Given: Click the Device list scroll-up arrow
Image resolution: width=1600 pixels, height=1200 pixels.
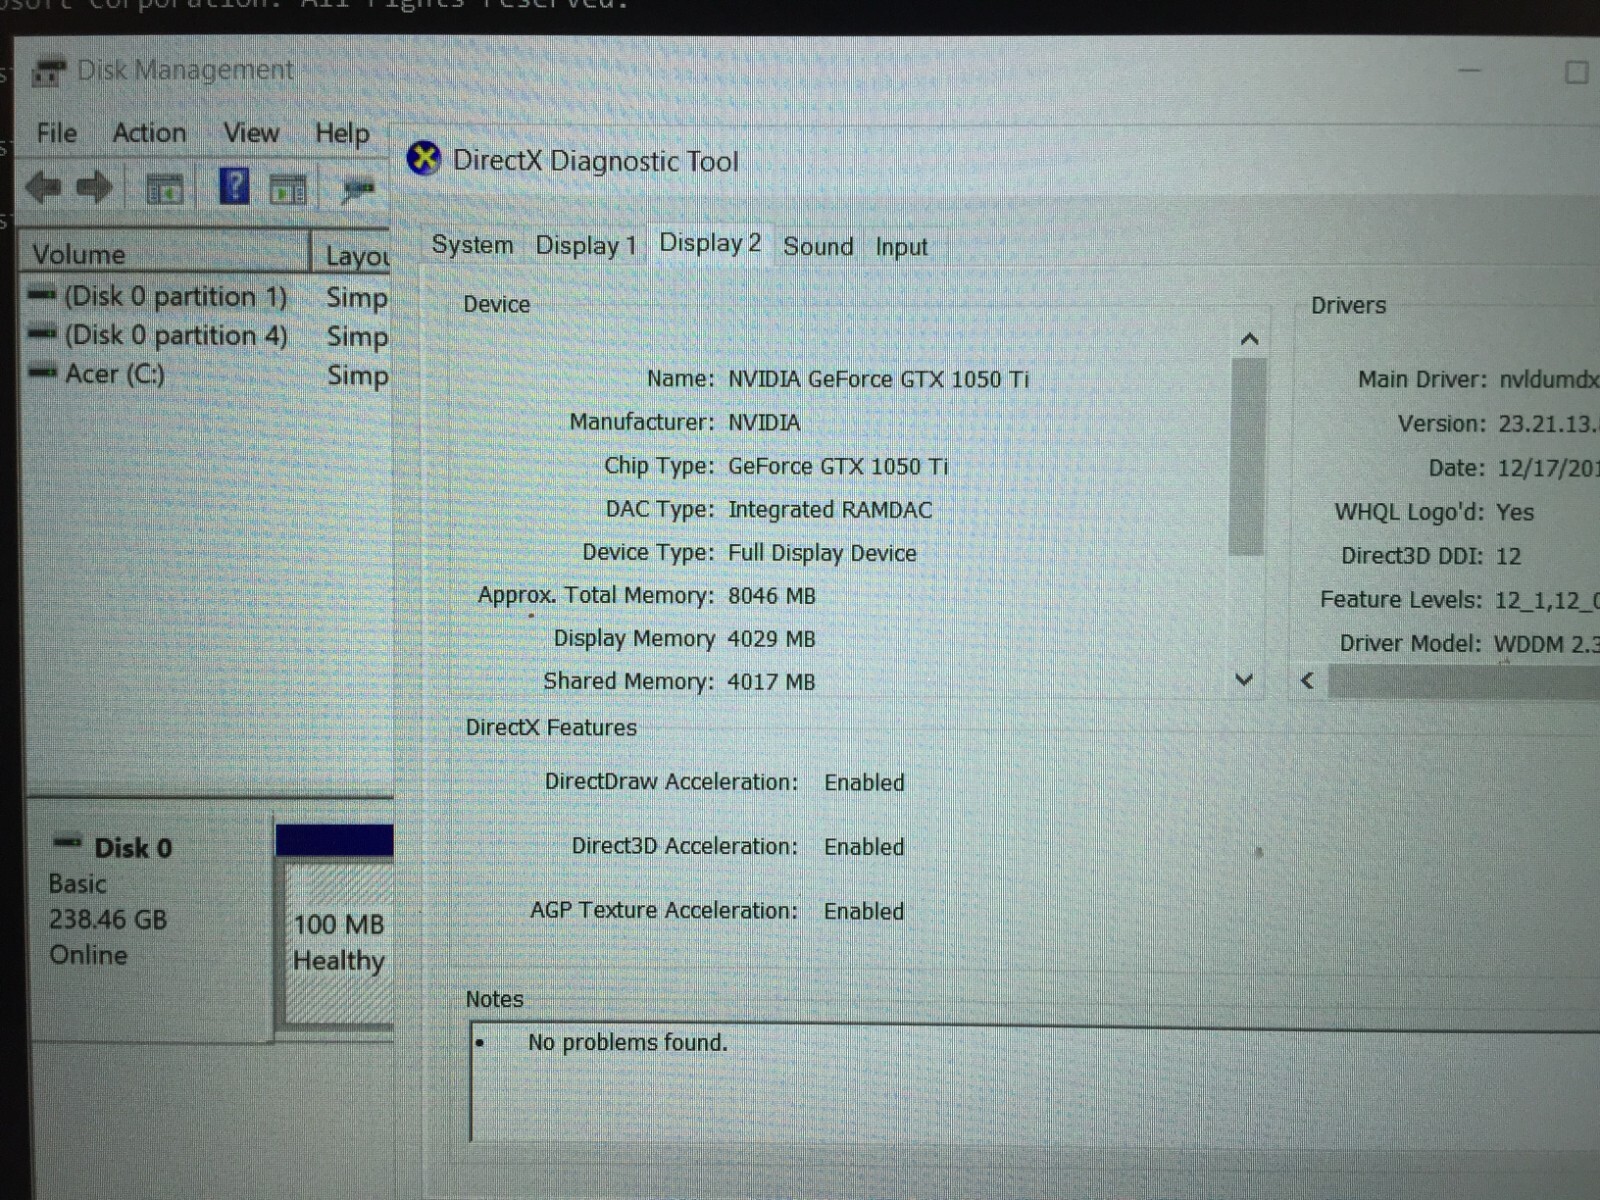Looking at the screenshot, I should click(1248, 340).
